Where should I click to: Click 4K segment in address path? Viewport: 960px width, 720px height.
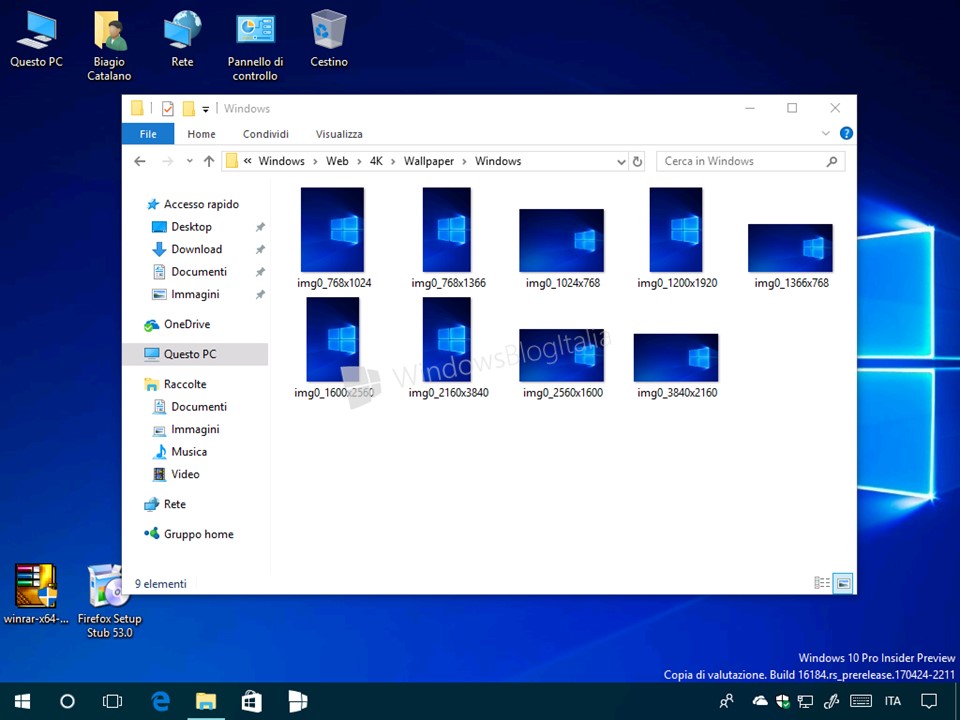(376, 161)
